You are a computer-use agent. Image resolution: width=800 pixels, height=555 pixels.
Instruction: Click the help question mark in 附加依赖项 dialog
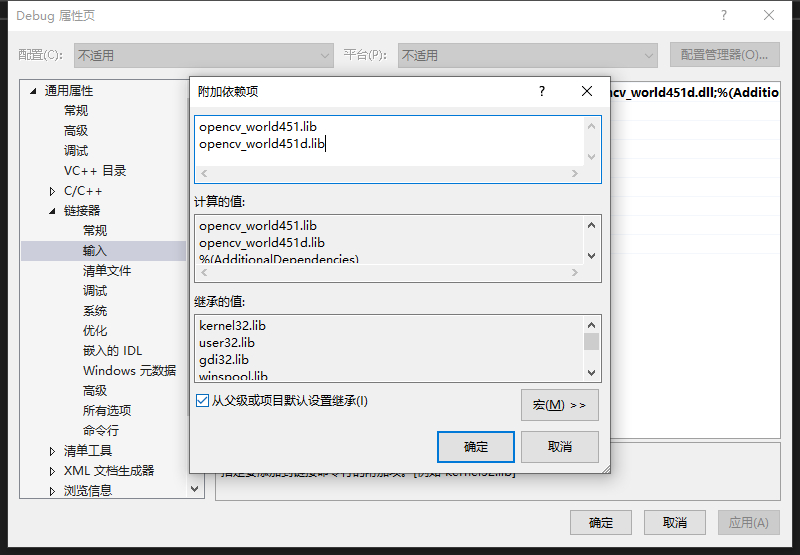pos(542,92)
